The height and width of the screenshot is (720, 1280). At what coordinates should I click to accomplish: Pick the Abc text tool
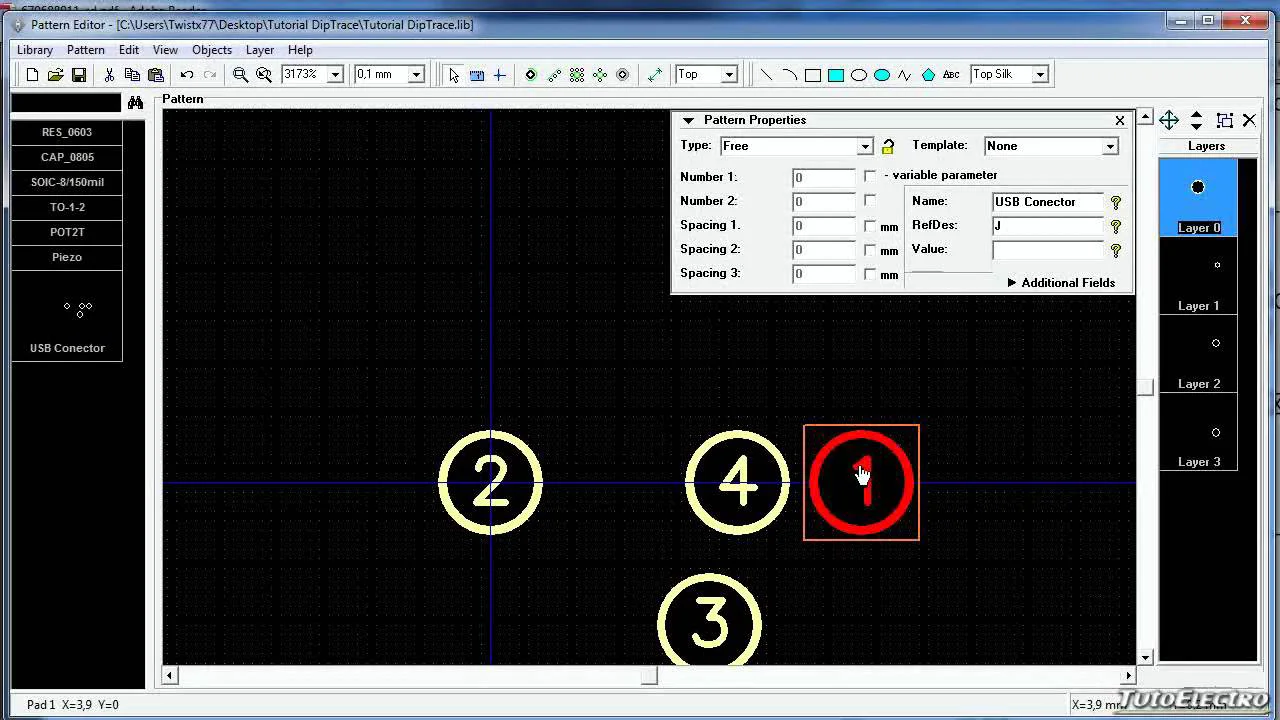click(x=951, y=75)
